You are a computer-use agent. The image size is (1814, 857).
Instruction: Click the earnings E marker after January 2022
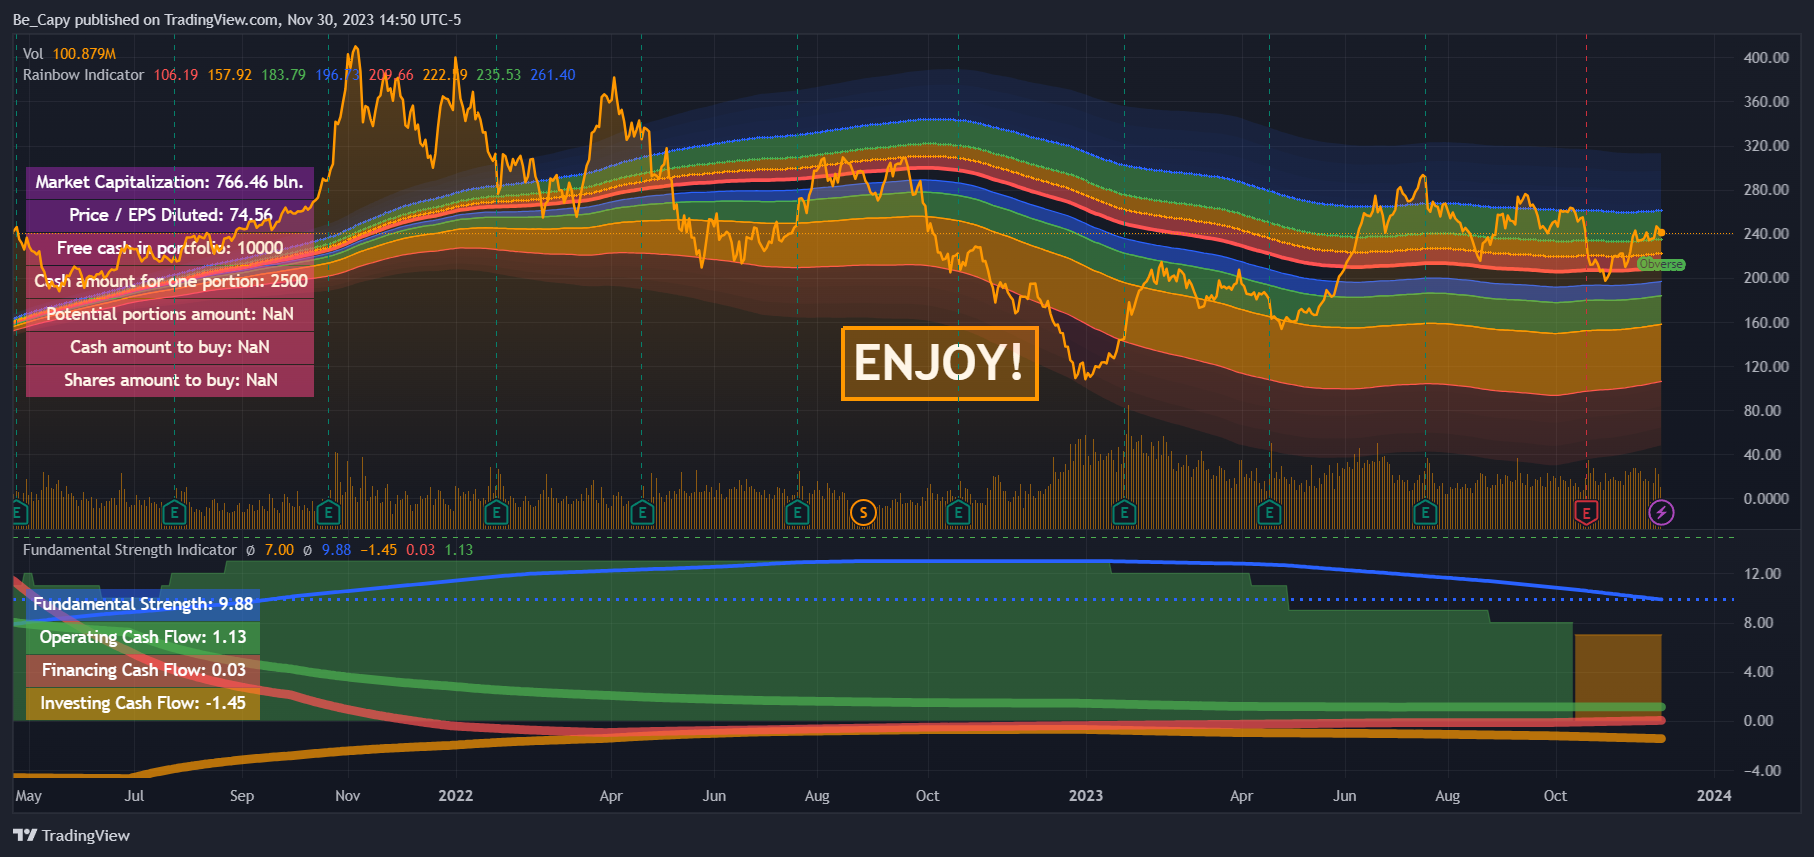[x=496, y=513]
